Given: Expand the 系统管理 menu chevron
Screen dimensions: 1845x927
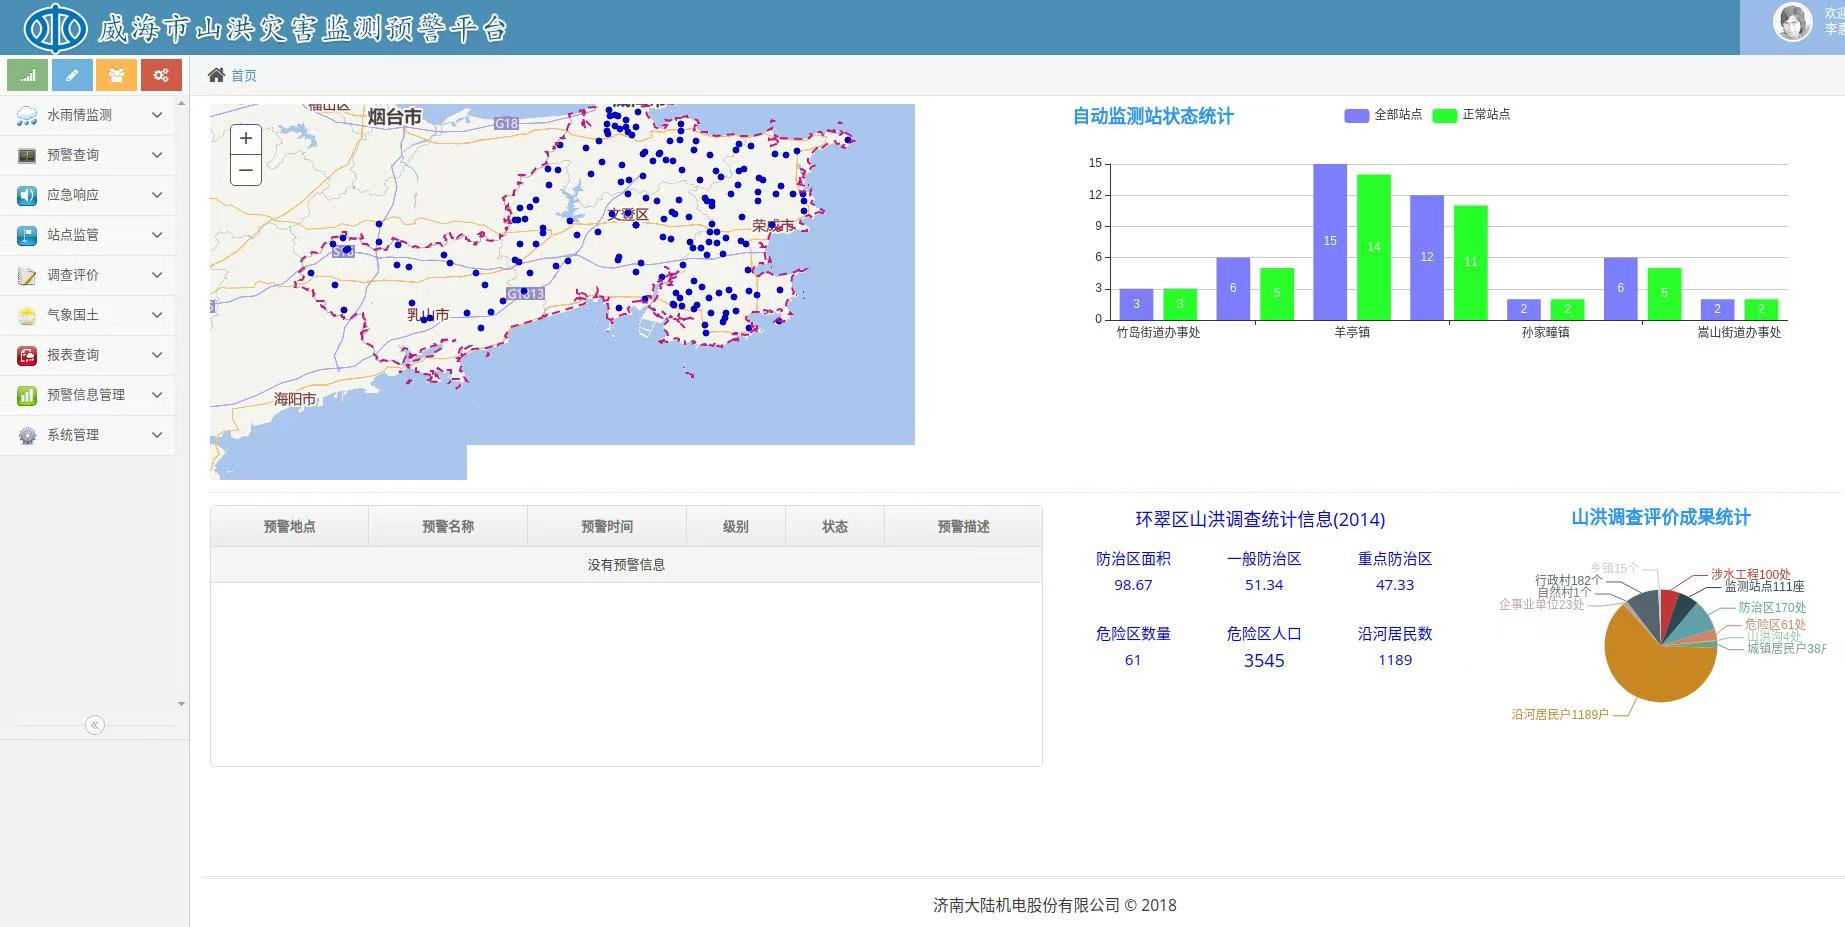Looking at the screenshot, I should coord(157,435).
